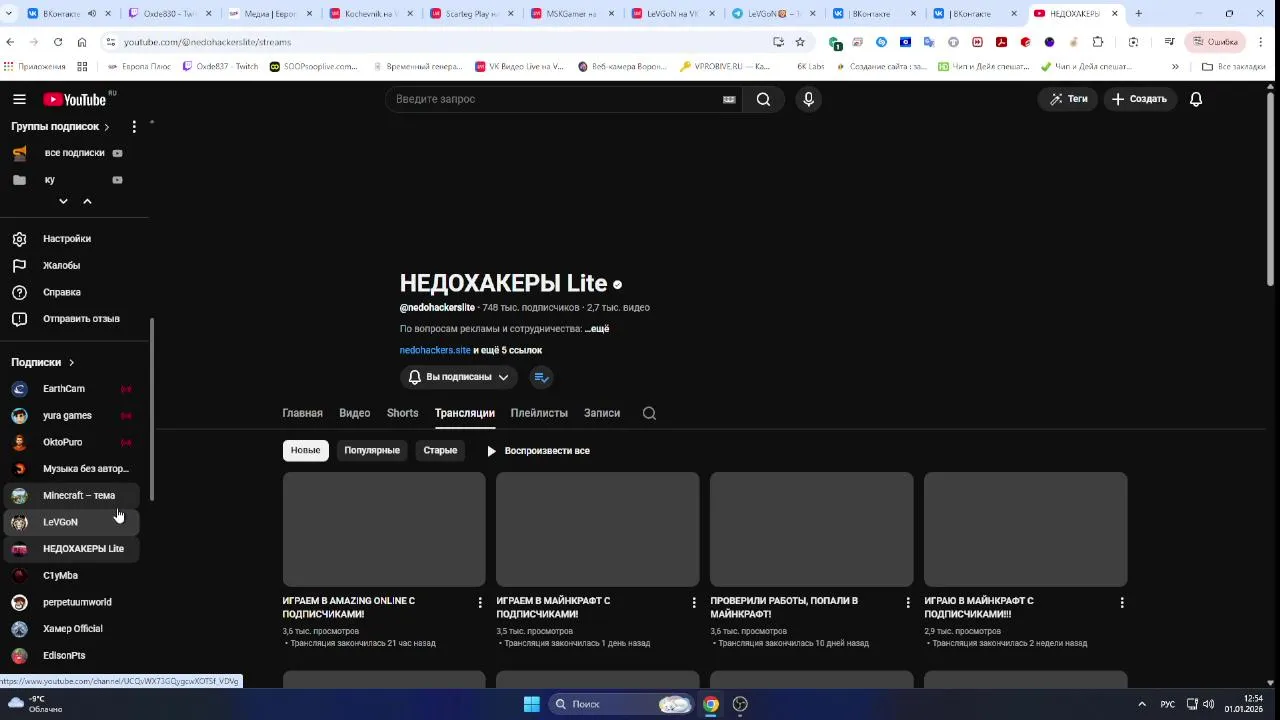The height and width of the screenshot is (720, 1280).
Task: Go to YouTube home via the logo
Action: click(x=75, y=99)
